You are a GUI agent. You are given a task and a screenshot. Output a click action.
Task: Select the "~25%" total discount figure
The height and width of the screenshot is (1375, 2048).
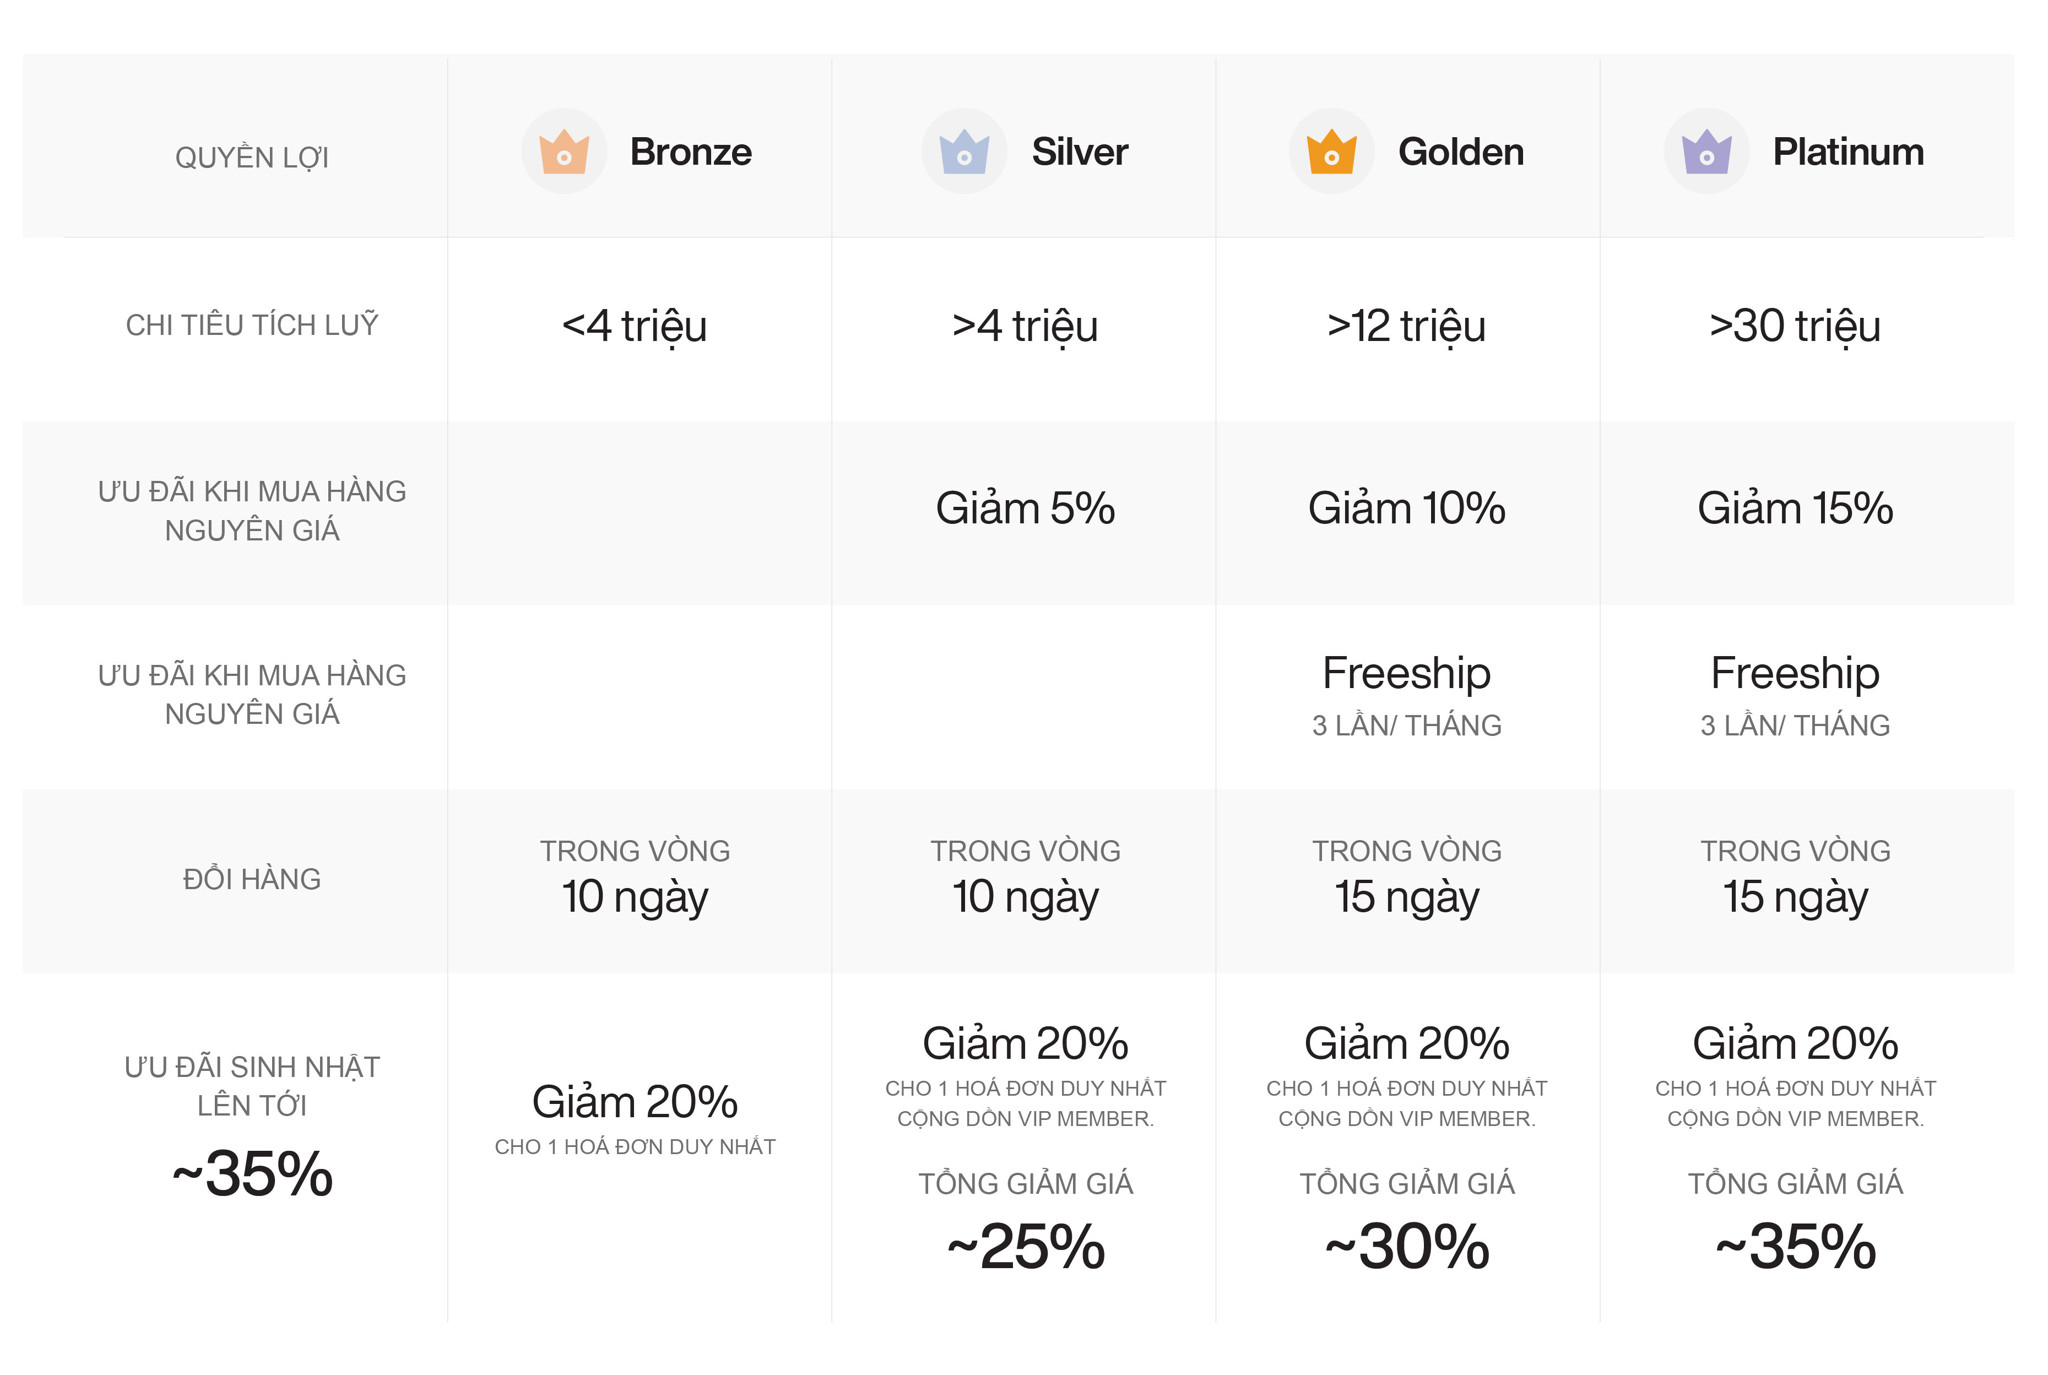(1025, 1247)
